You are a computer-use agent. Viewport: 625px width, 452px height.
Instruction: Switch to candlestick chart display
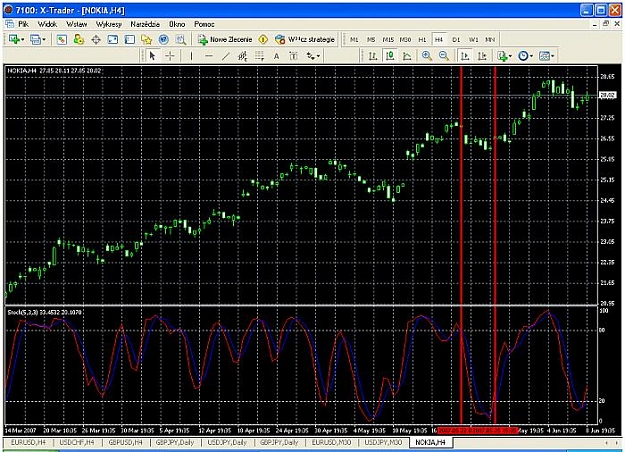click(390, 56)
